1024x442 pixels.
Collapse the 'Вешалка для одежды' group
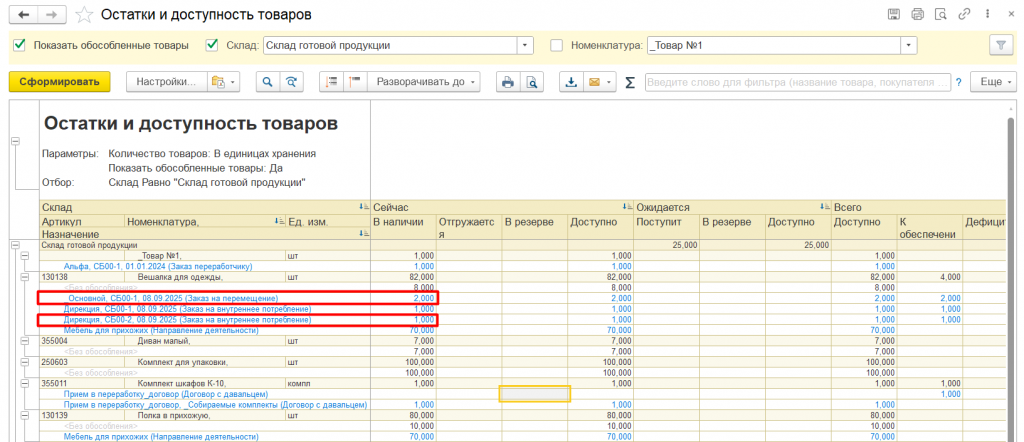25,277
